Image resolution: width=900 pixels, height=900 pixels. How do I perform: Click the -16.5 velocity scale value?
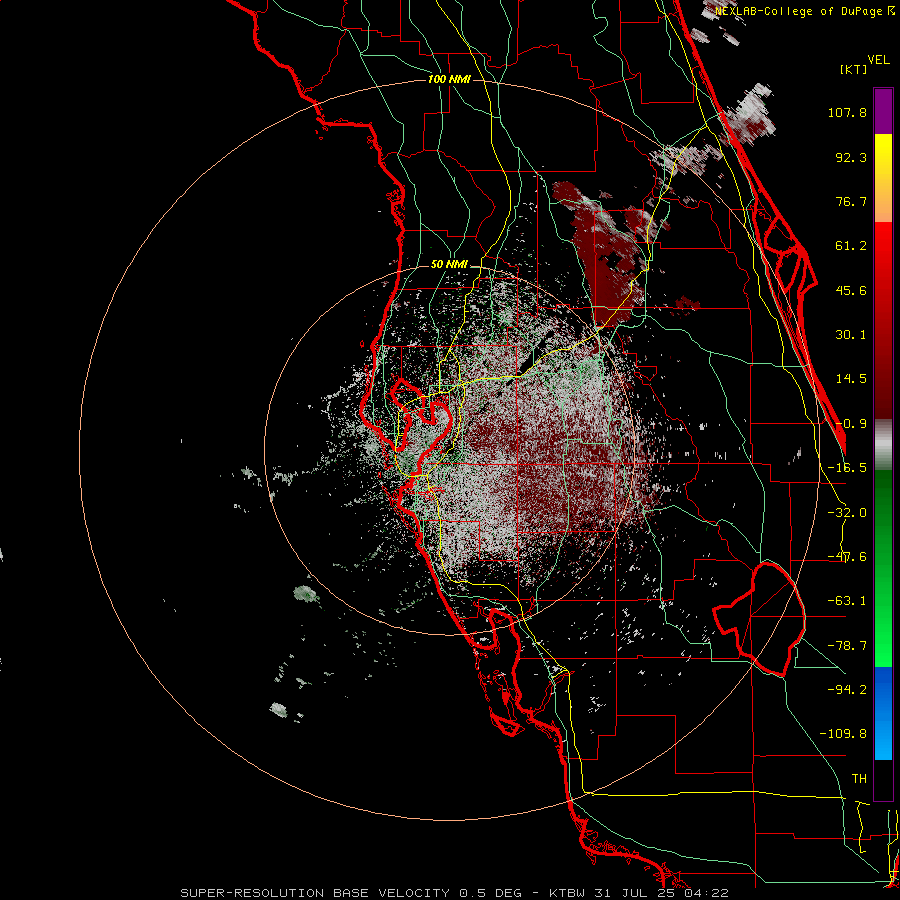coord(847,468)
